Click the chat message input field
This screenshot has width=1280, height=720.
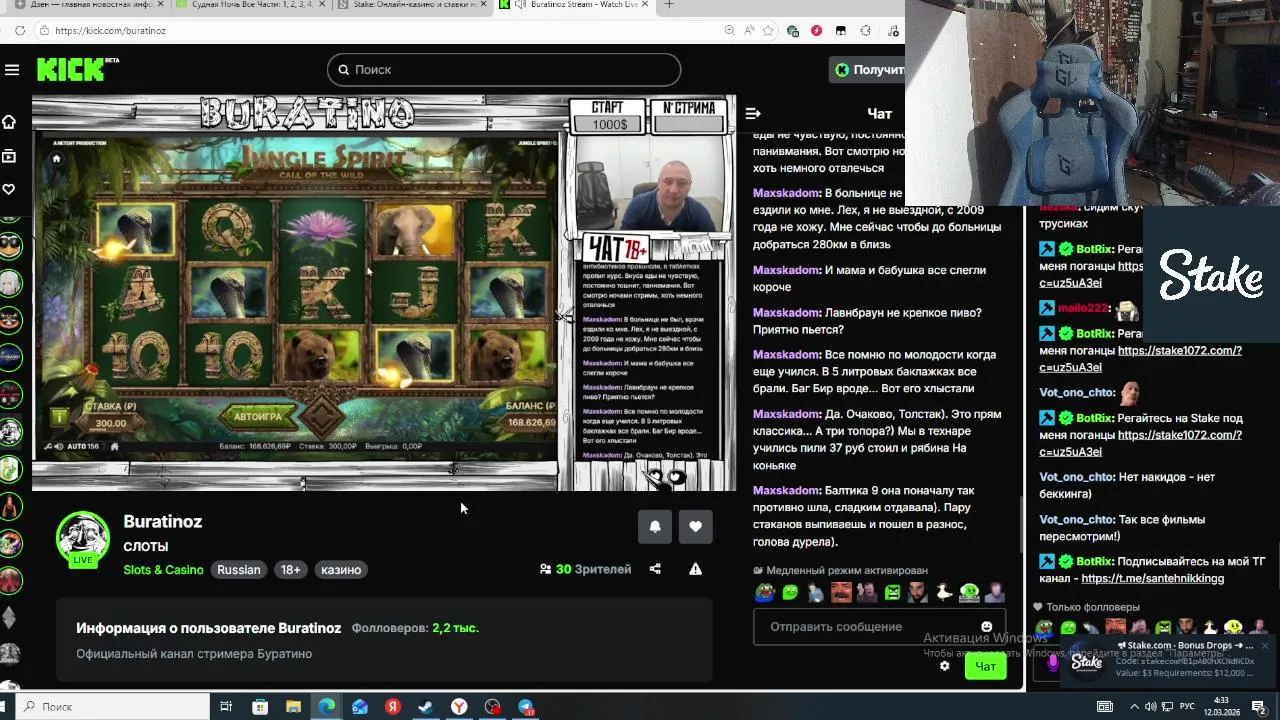tap(879, 627)
